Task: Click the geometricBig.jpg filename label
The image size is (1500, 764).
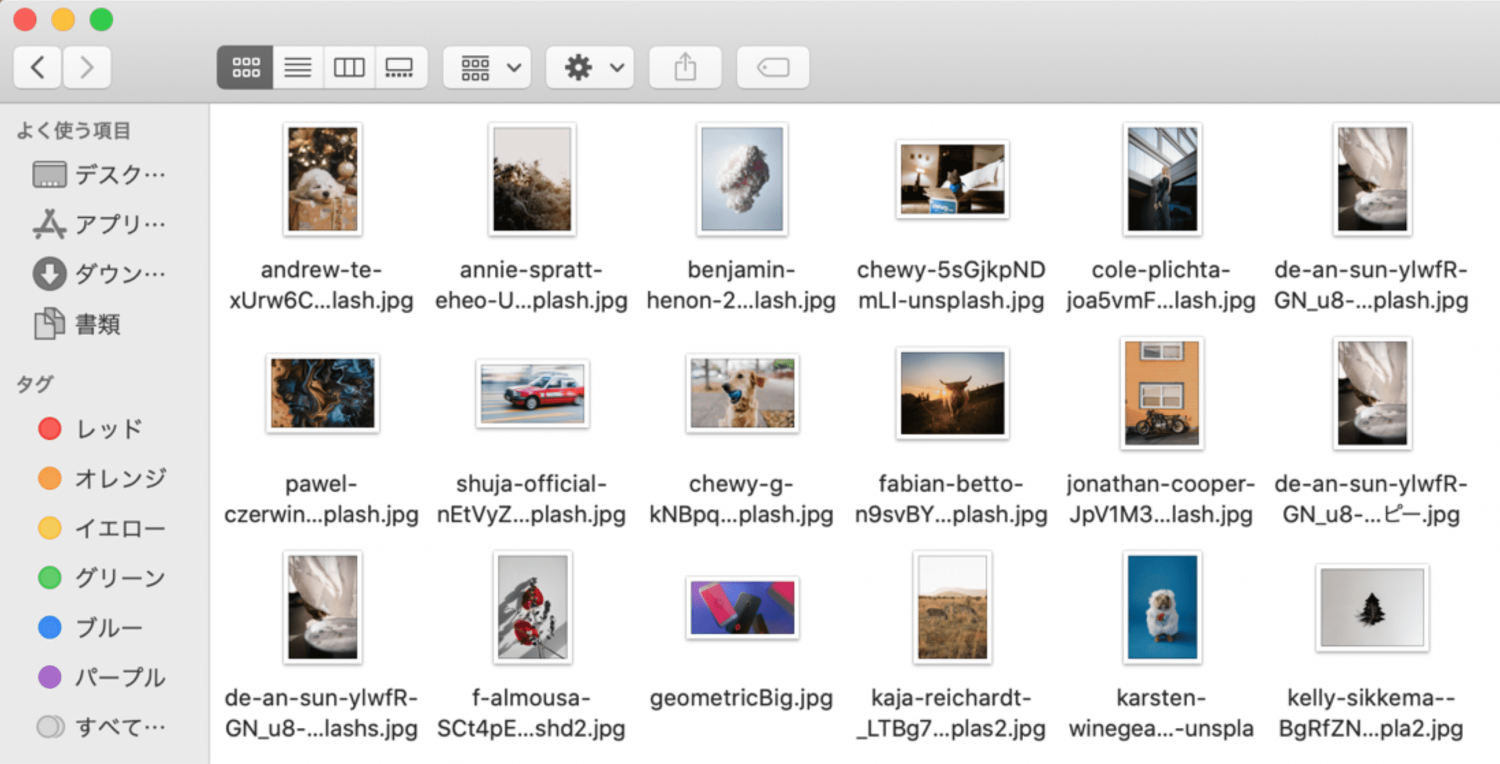Action: (742, 698)
